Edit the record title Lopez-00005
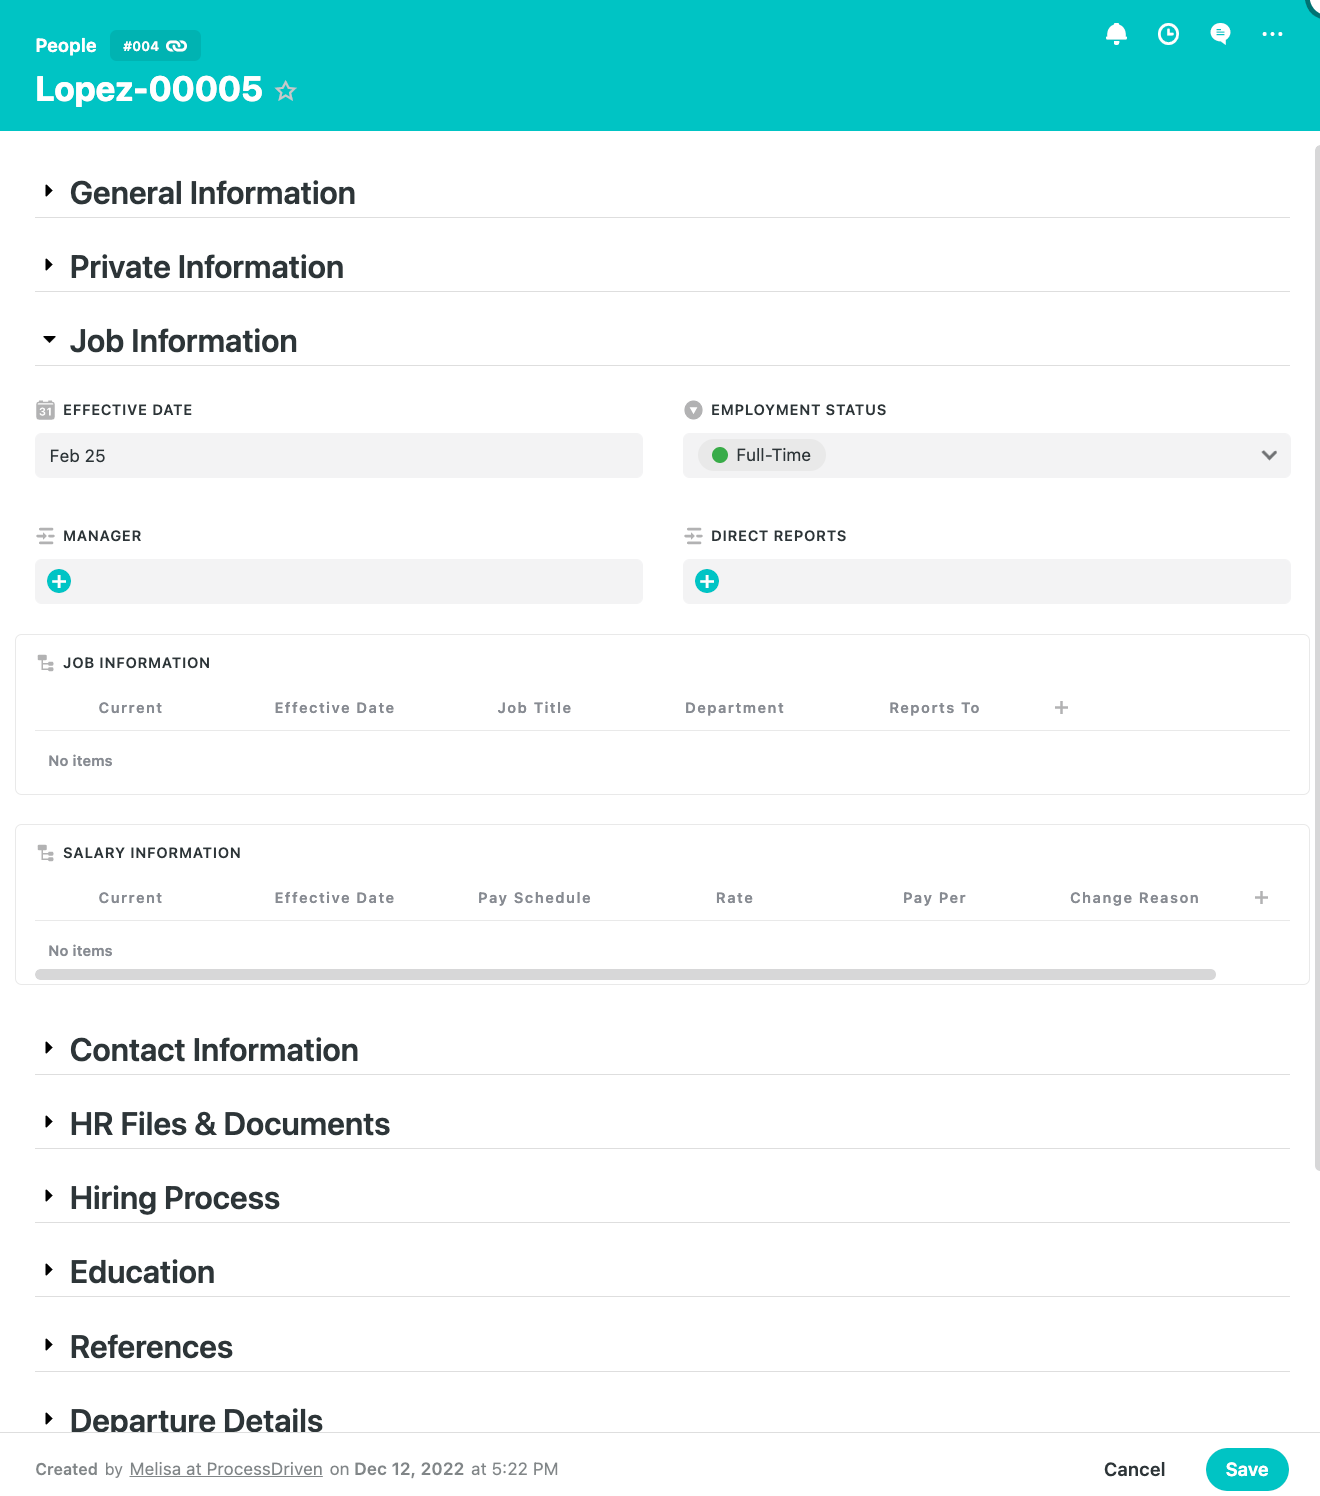Image resolution: width=1320 pixels, height=1496 pixels. (149, 89)
